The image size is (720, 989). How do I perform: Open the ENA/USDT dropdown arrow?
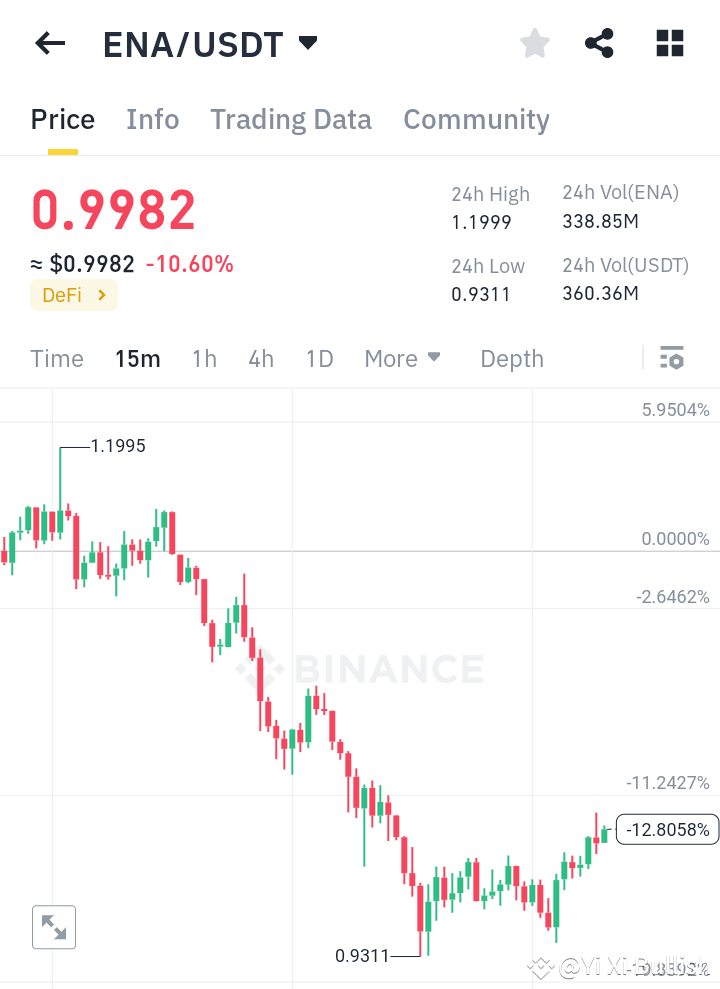(306, 43)
